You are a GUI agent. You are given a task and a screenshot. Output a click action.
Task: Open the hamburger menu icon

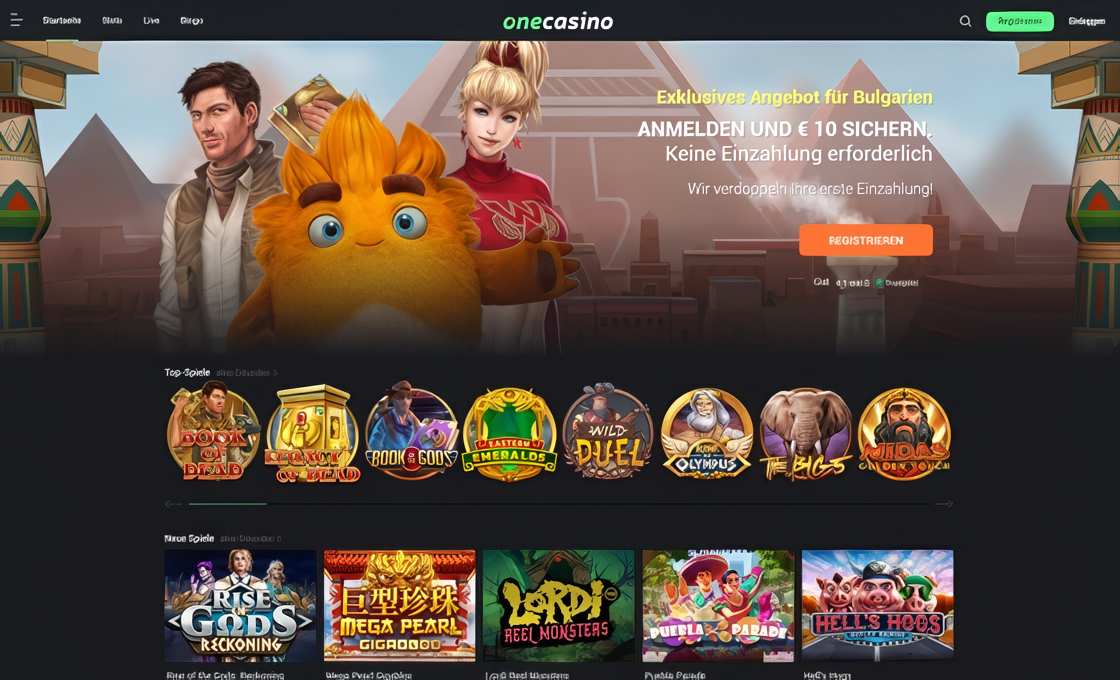click(x=16, y=21)
